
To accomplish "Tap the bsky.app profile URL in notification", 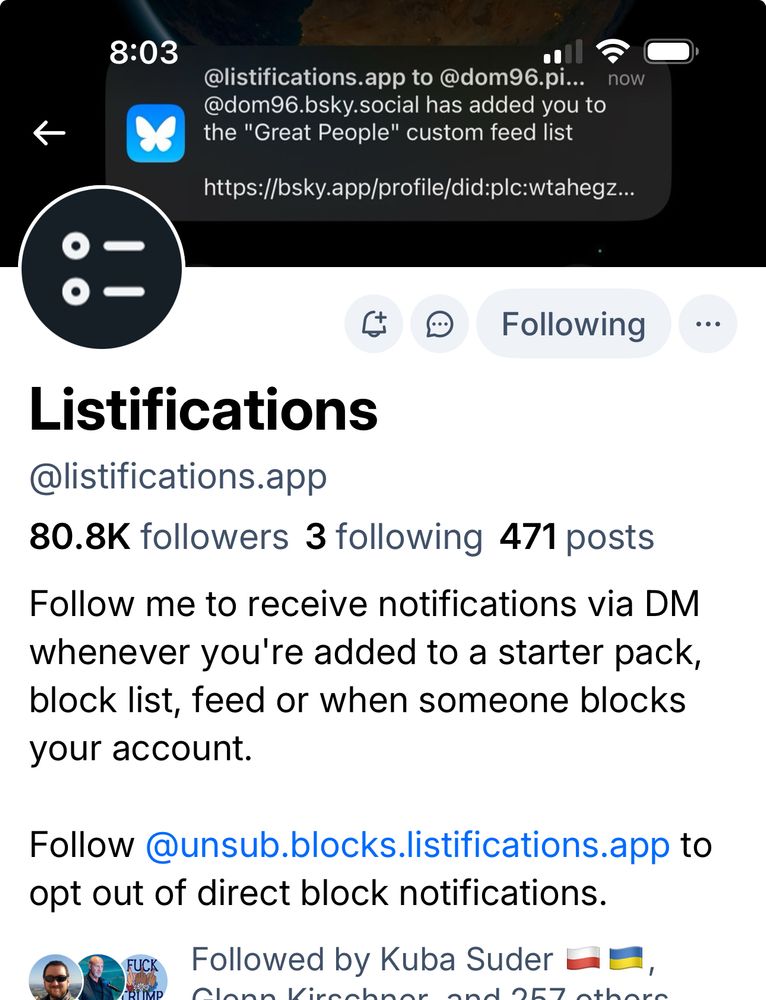I will (x=418, y=186).
